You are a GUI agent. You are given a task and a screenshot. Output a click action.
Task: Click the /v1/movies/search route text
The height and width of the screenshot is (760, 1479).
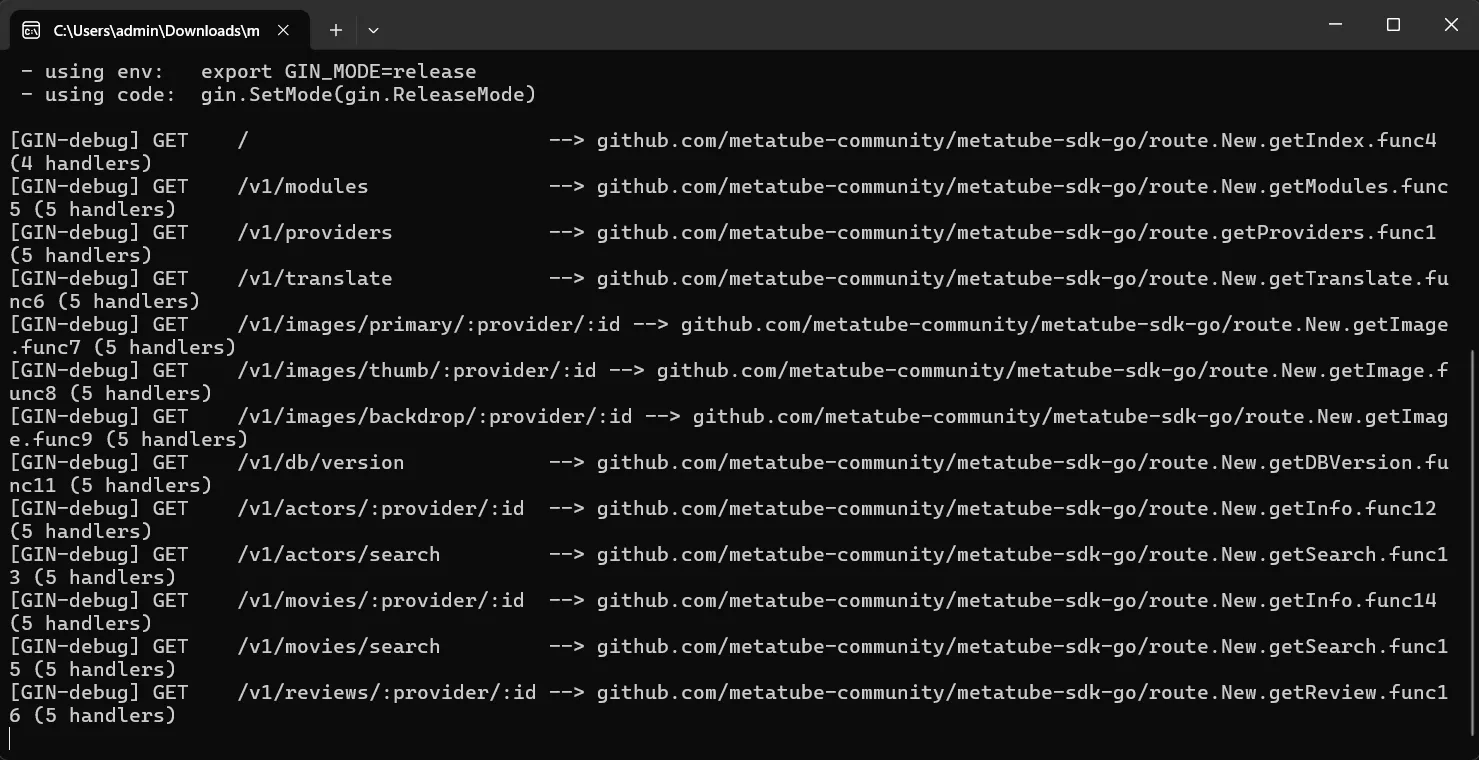[x=338, y=647]
